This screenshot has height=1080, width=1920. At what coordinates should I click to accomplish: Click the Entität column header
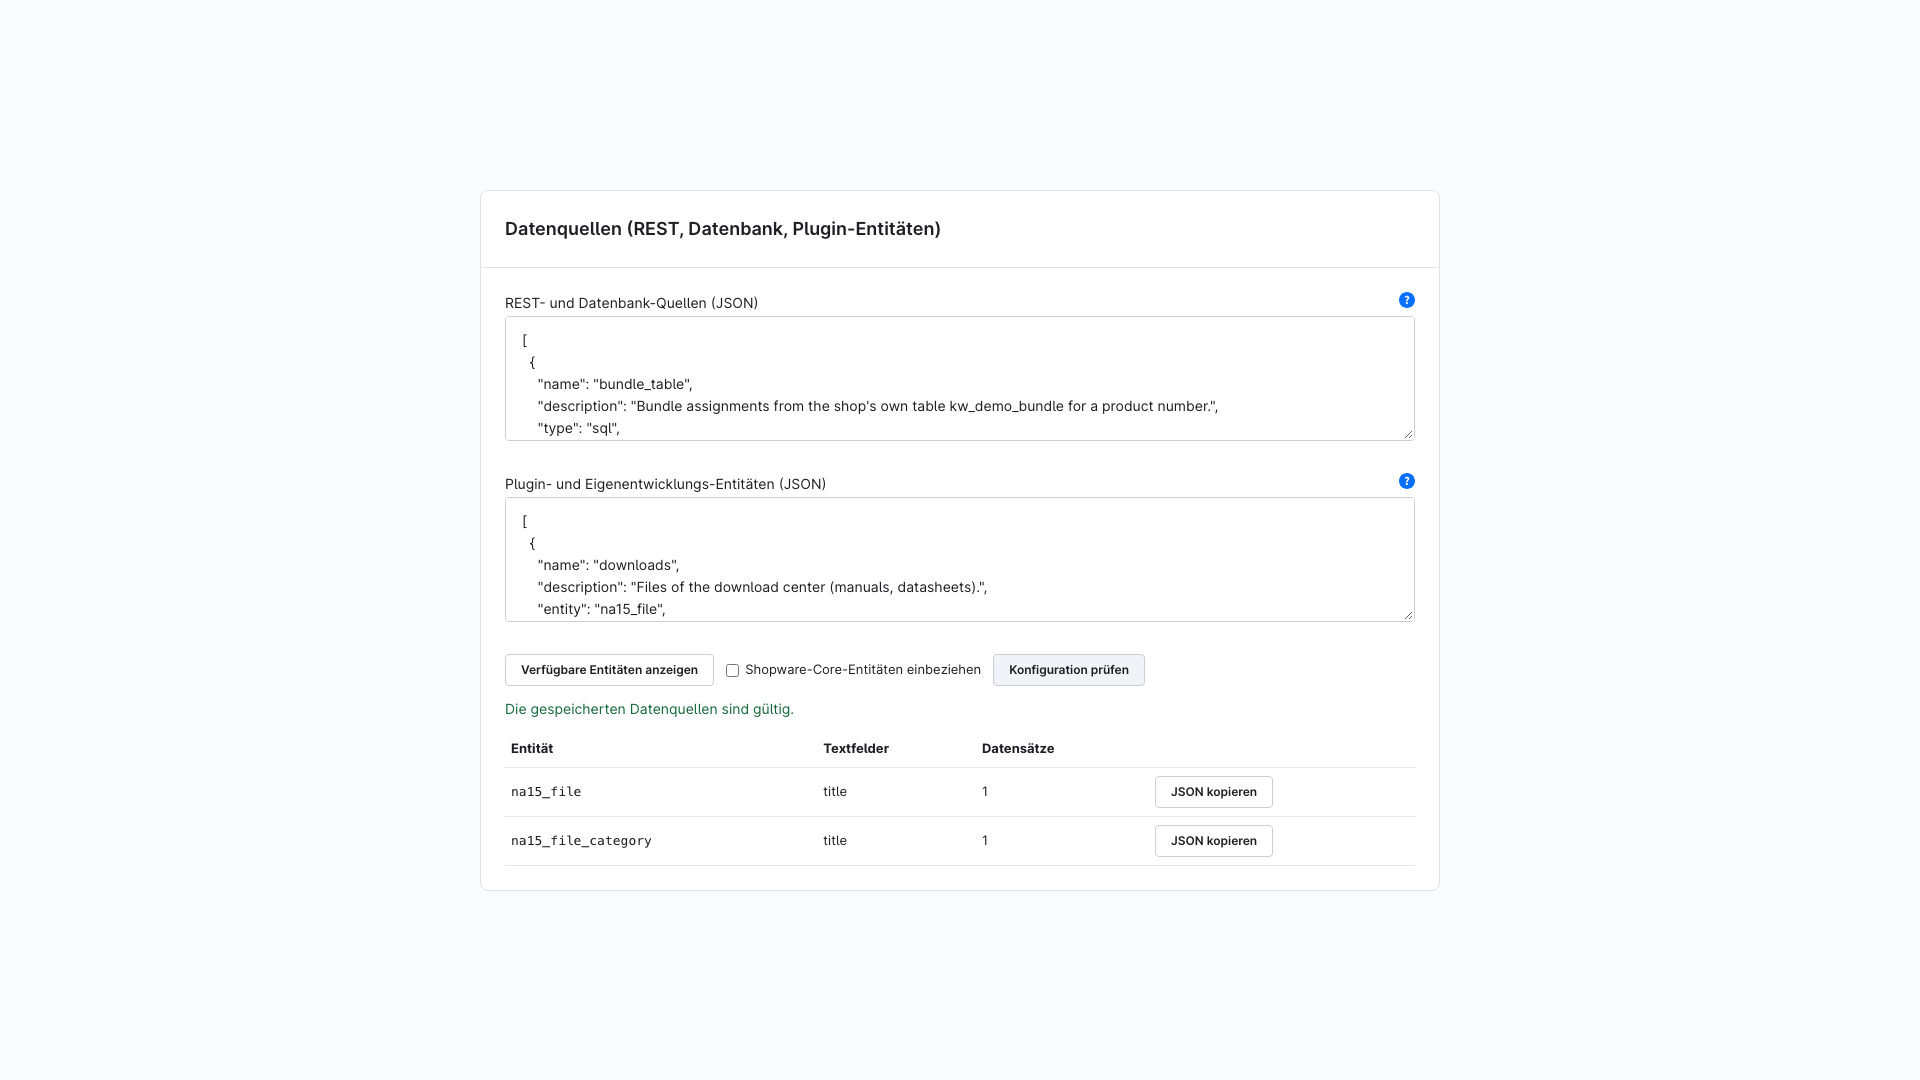(532, 749)
